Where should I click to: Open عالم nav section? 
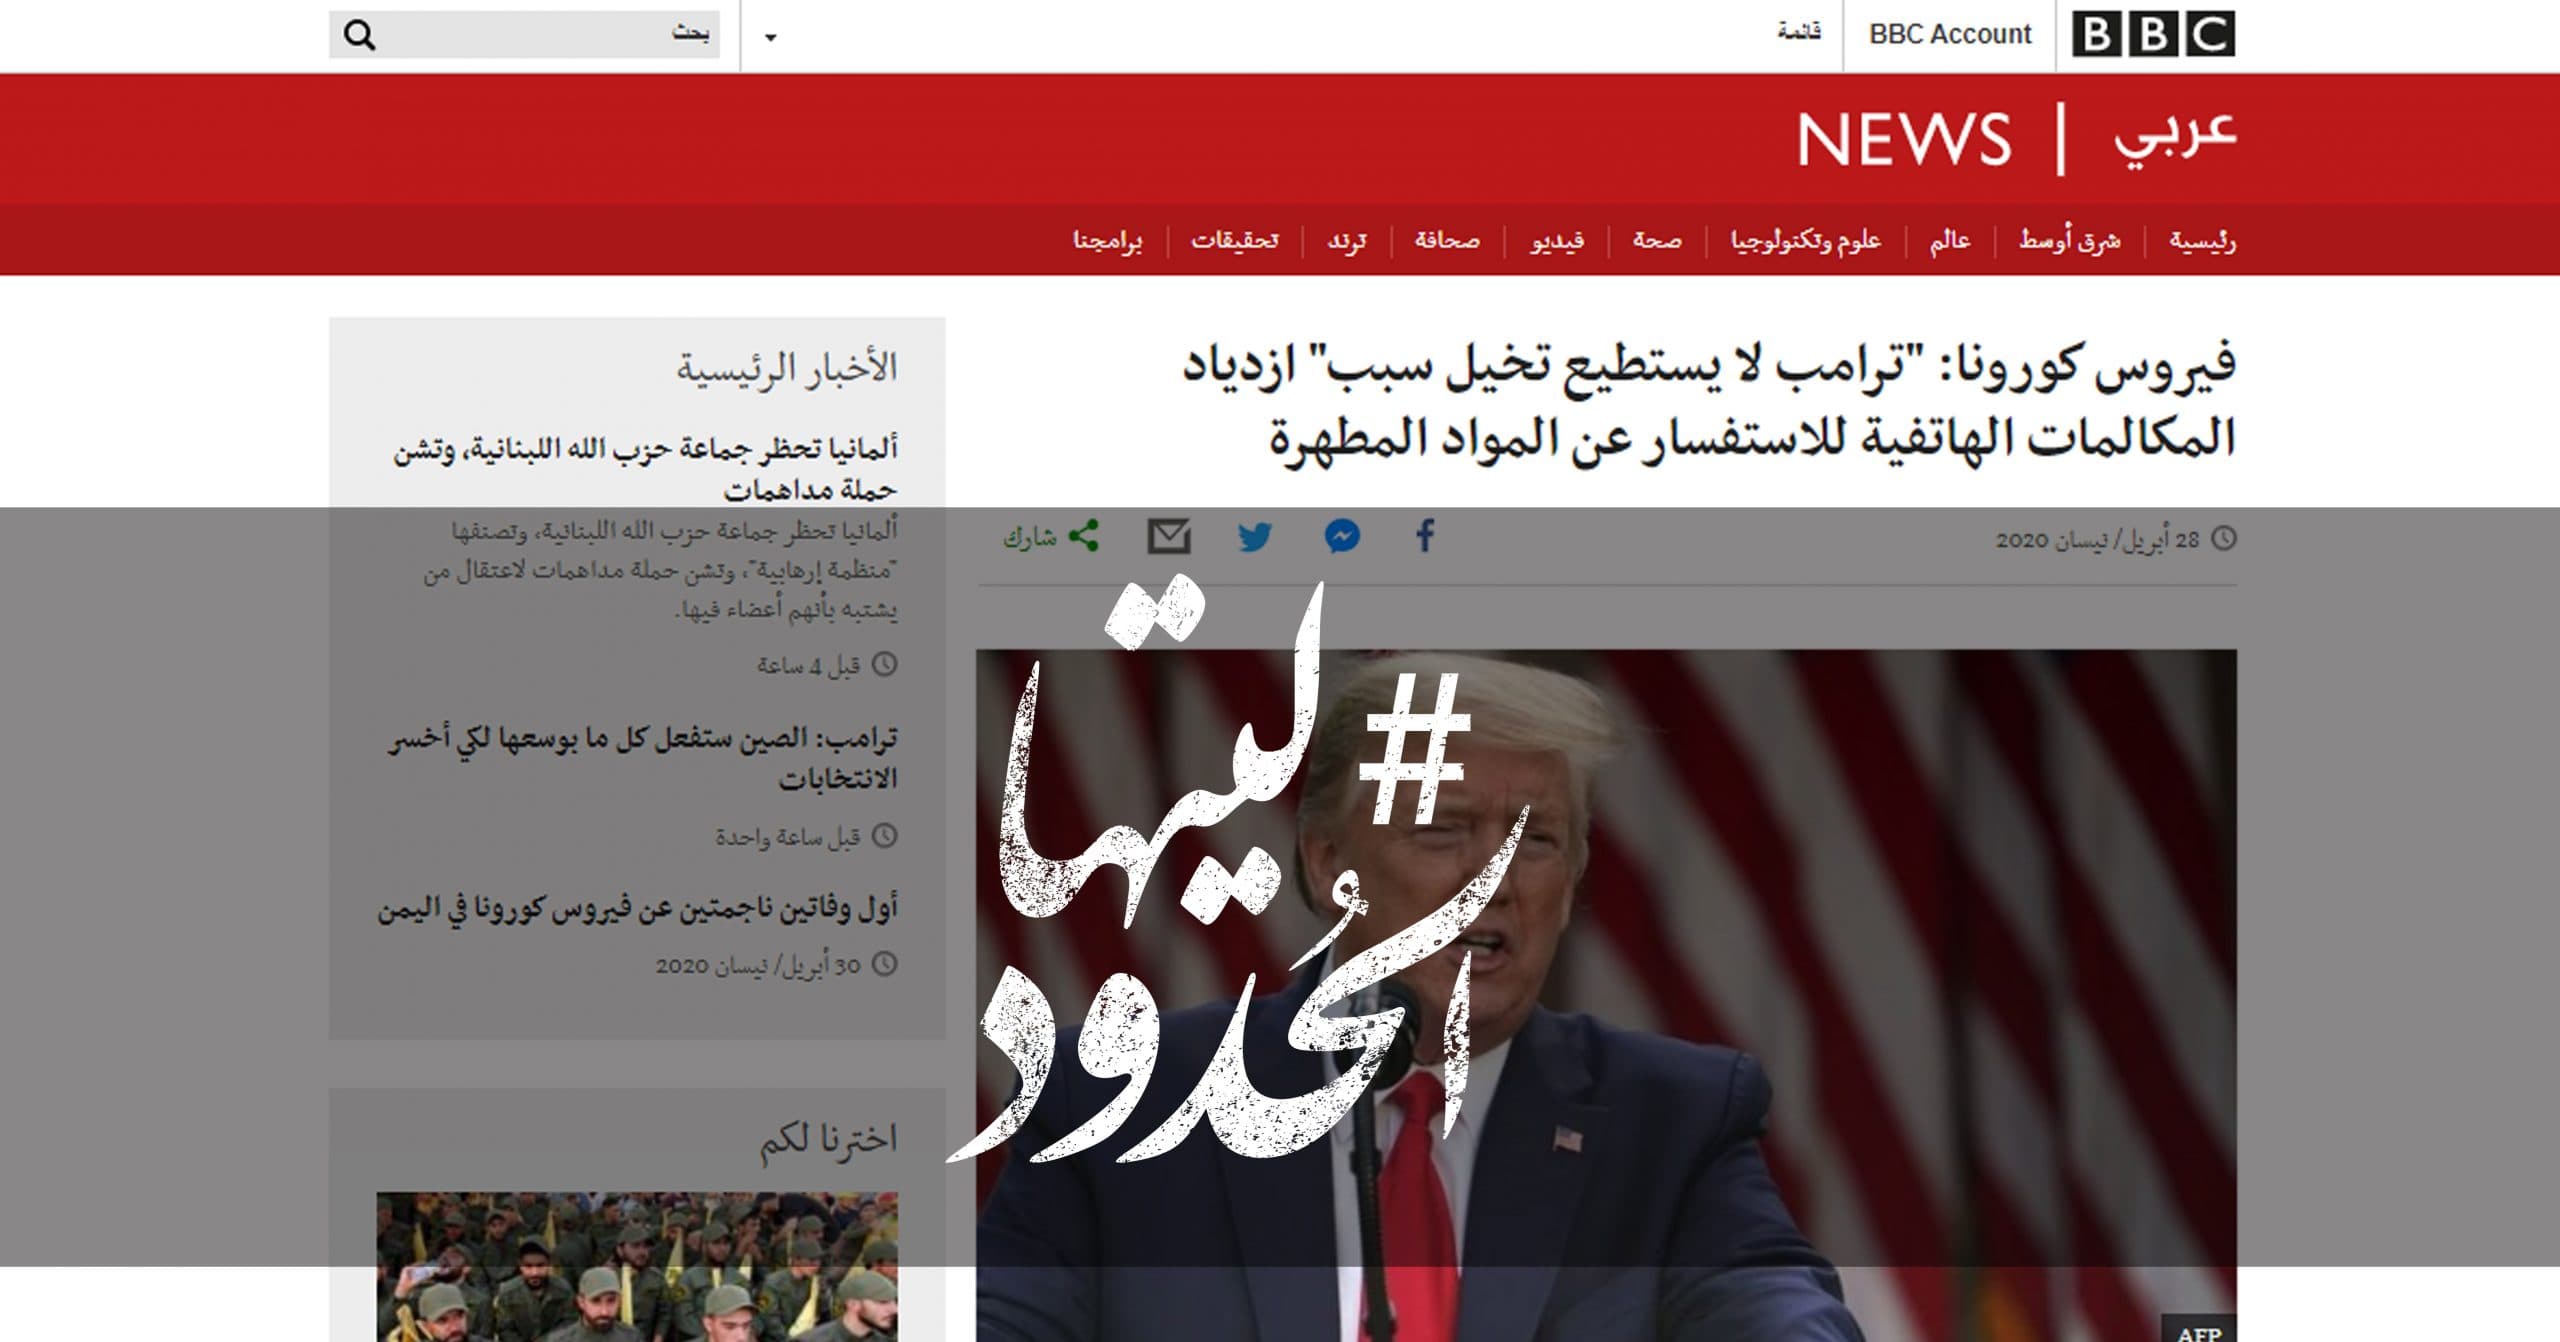(1950, 241)
